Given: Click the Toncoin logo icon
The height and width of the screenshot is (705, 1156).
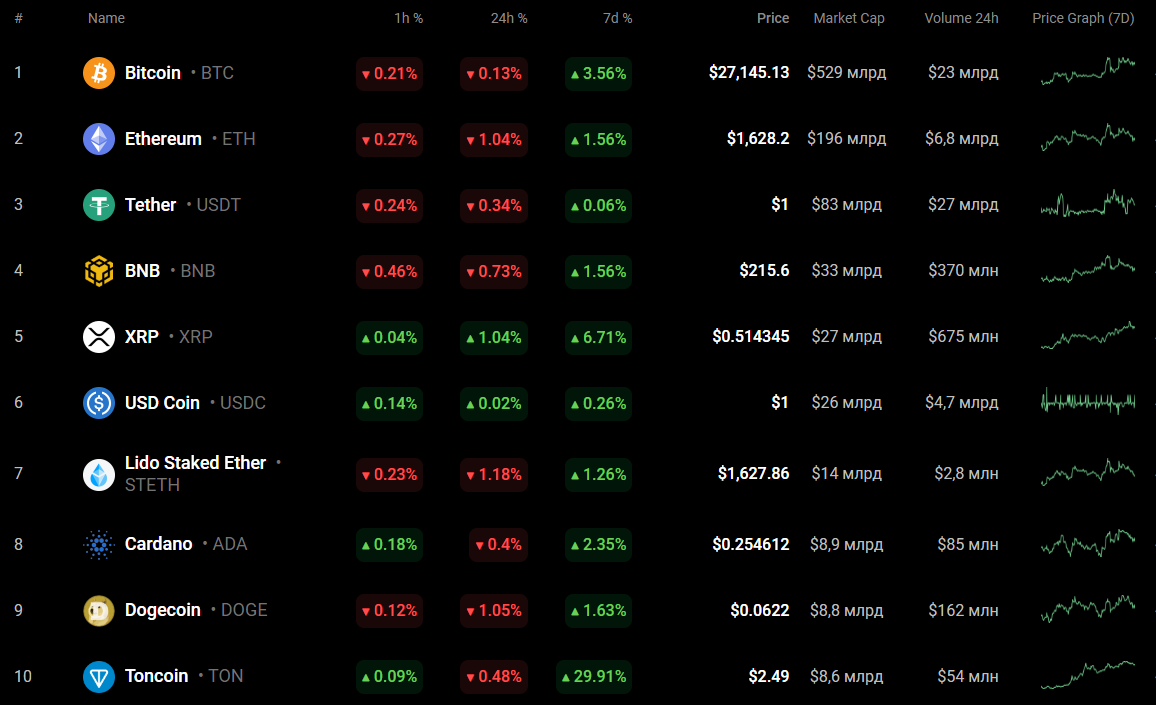Looking at the screenshot, I should point(99,676).
